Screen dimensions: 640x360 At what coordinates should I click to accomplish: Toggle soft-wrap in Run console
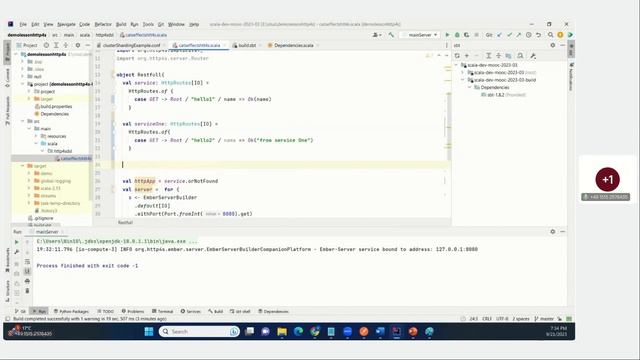click(27, 262)
